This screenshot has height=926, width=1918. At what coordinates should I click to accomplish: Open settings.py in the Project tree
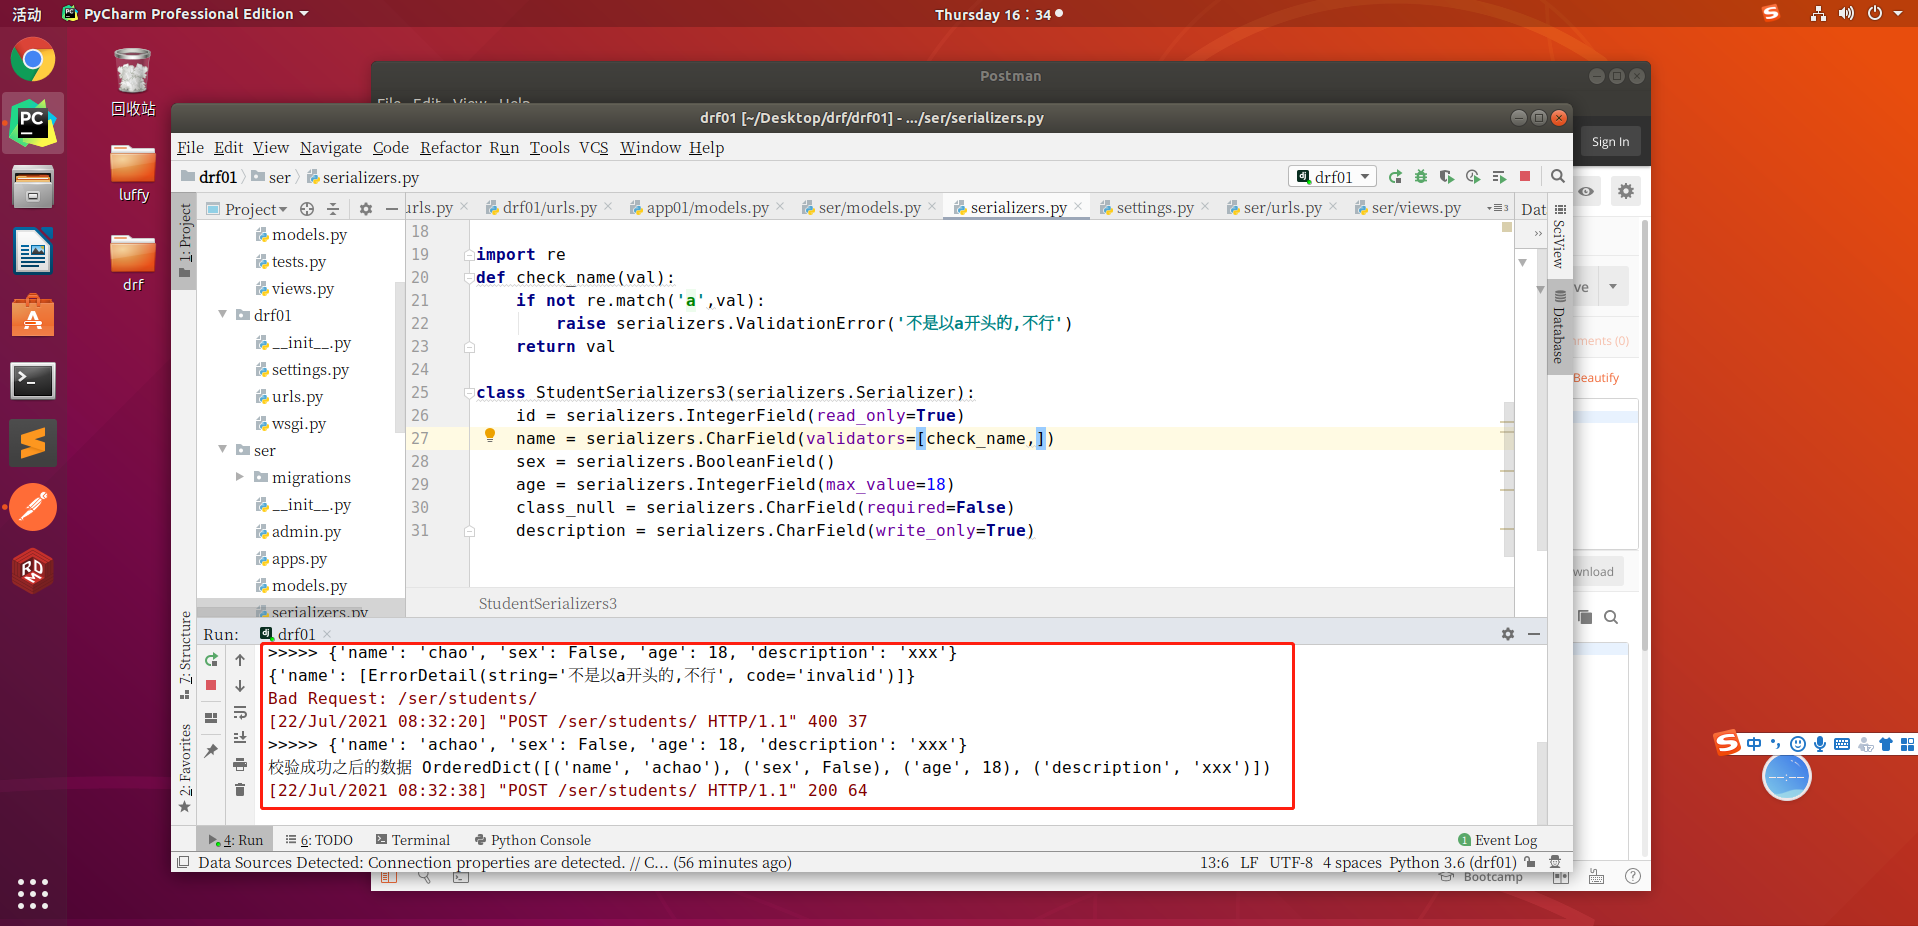click(310, 370)
